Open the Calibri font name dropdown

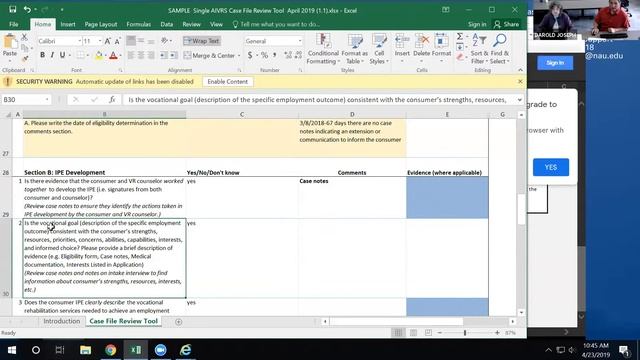[x=80, y=41]
